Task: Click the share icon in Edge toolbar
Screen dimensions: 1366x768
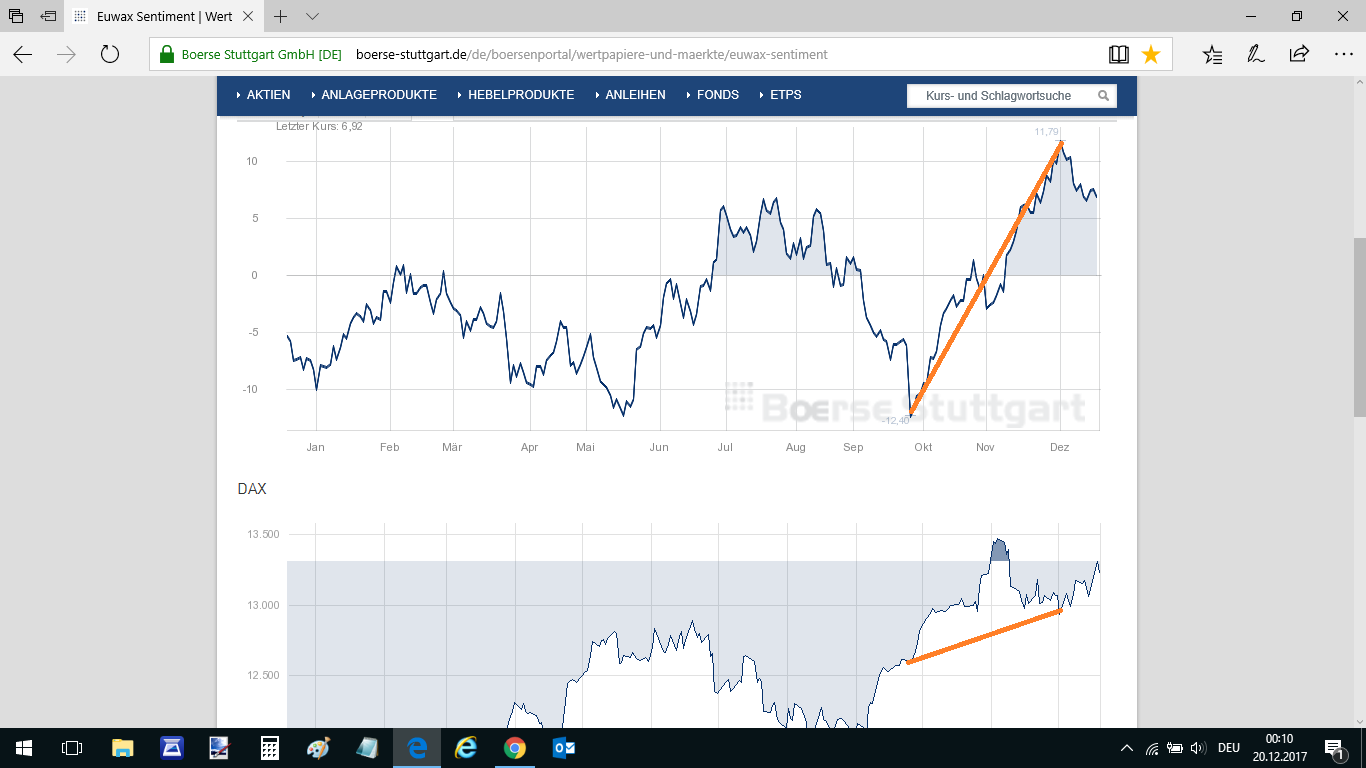Action: (x=1299, y=55)
